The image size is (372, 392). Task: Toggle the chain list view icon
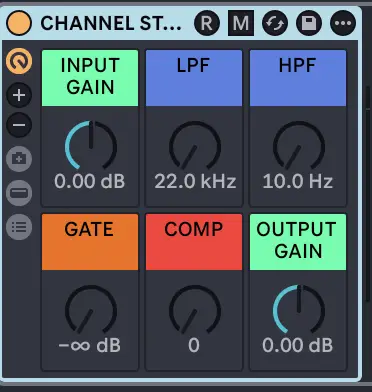[19, 227]
